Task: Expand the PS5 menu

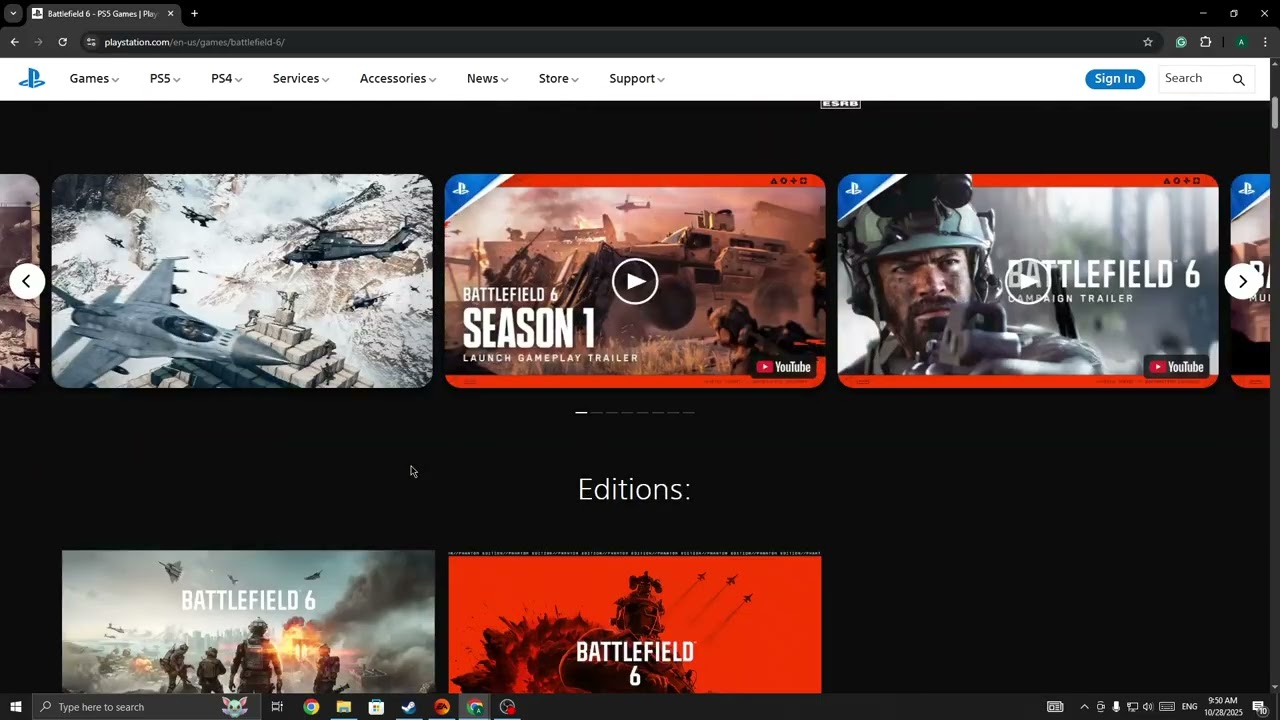Action: pos(165,79)
